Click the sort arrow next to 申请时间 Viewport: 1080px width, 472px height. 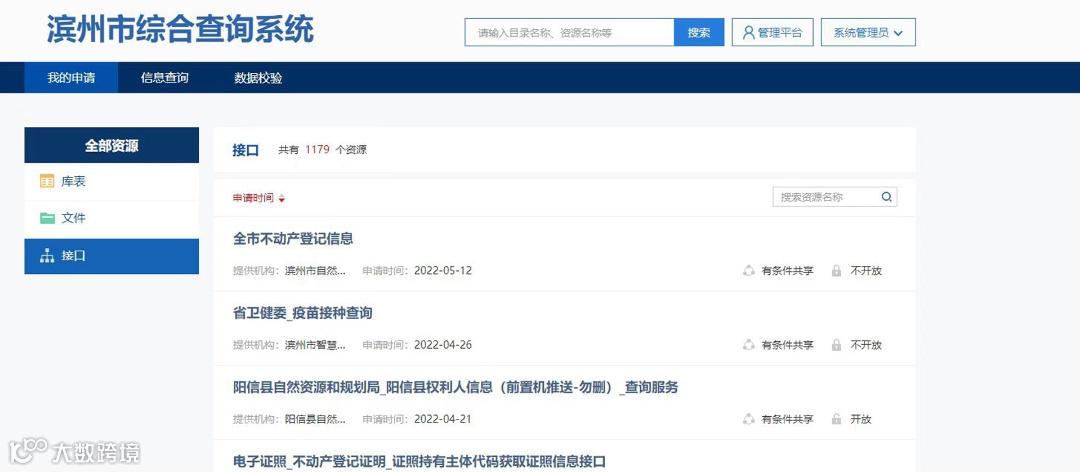(x=282, y=198)
